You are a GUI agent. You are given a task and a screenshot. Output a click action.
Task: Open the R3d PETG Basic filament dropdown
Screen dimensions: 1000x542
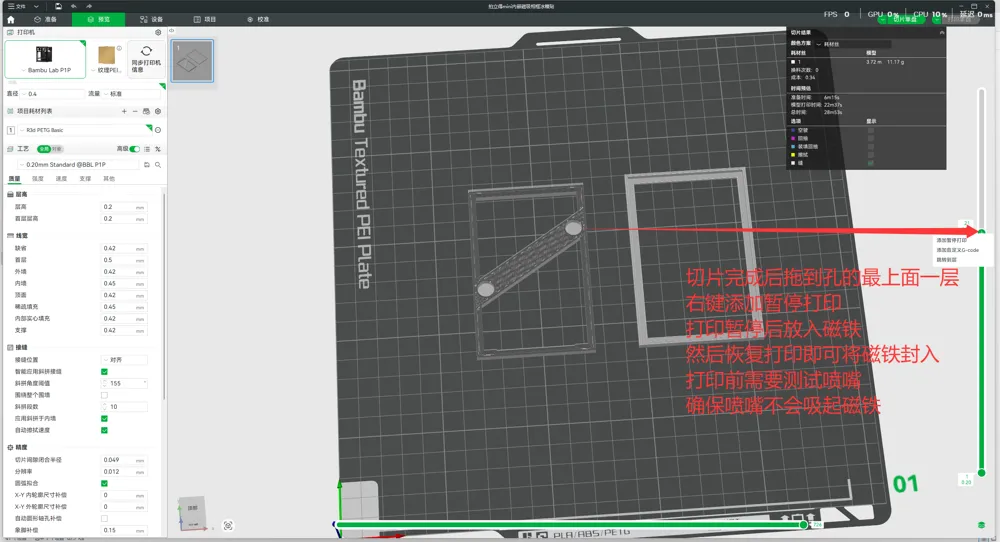pyautogui.click(x=85, y=130)
